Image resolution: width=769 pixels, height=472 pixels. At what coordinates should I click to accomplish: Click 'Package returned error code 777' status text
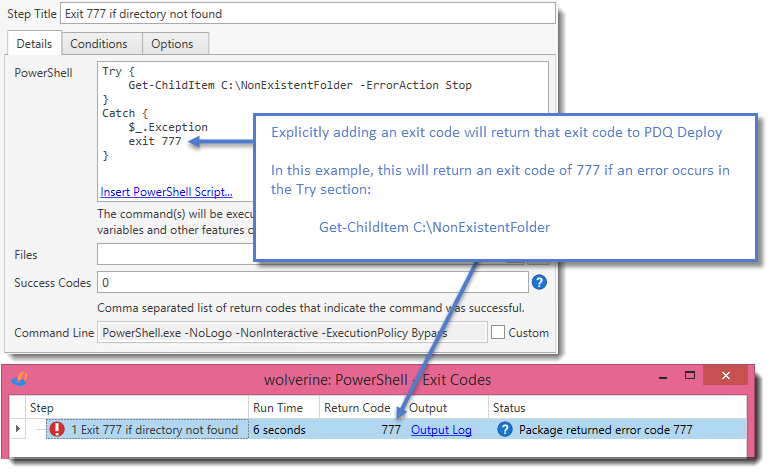(606, 430)
